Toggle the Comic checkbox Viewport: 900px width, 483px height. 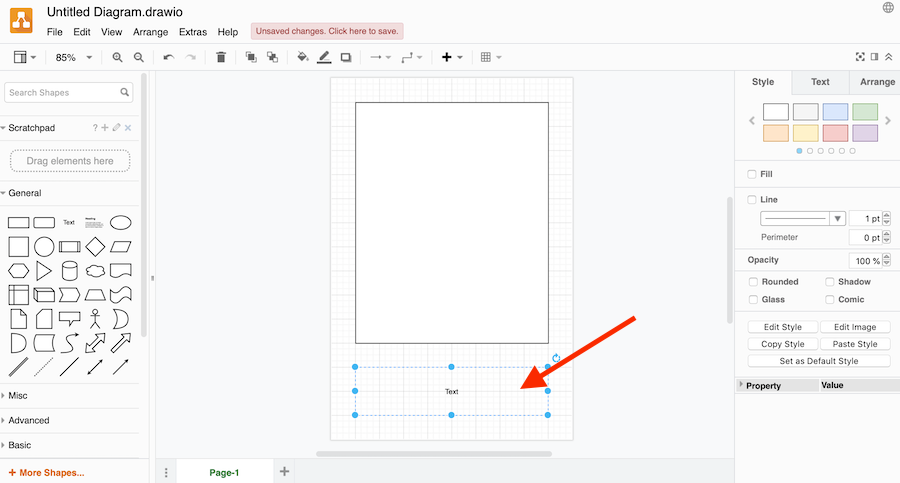(x=829, y=299)
